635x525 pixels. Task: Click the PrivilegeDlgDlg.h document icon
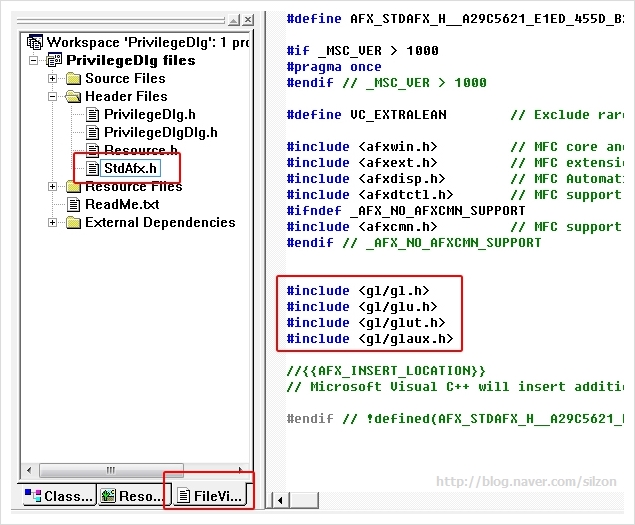coord(92,132)
